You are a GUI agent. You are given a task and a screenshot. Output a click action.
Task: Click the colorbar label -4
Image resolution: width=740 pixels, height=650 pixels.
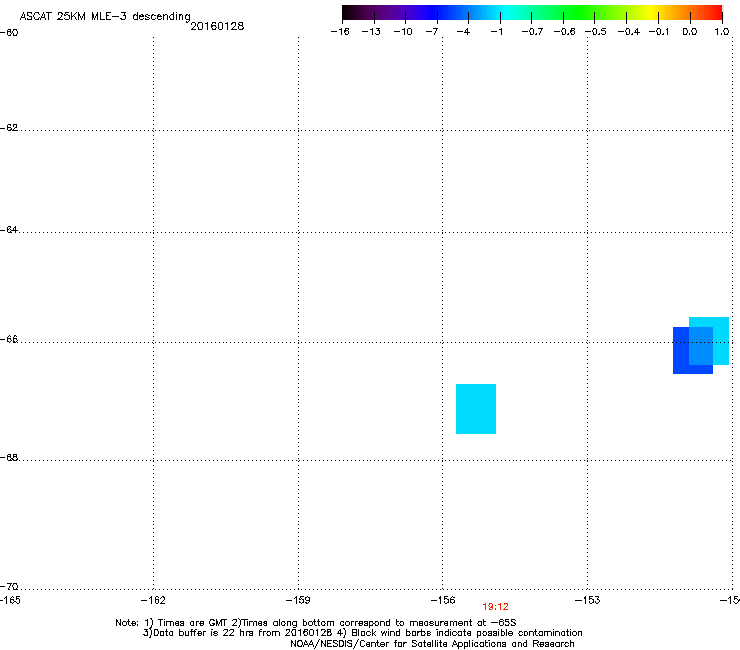pos(463,32)
